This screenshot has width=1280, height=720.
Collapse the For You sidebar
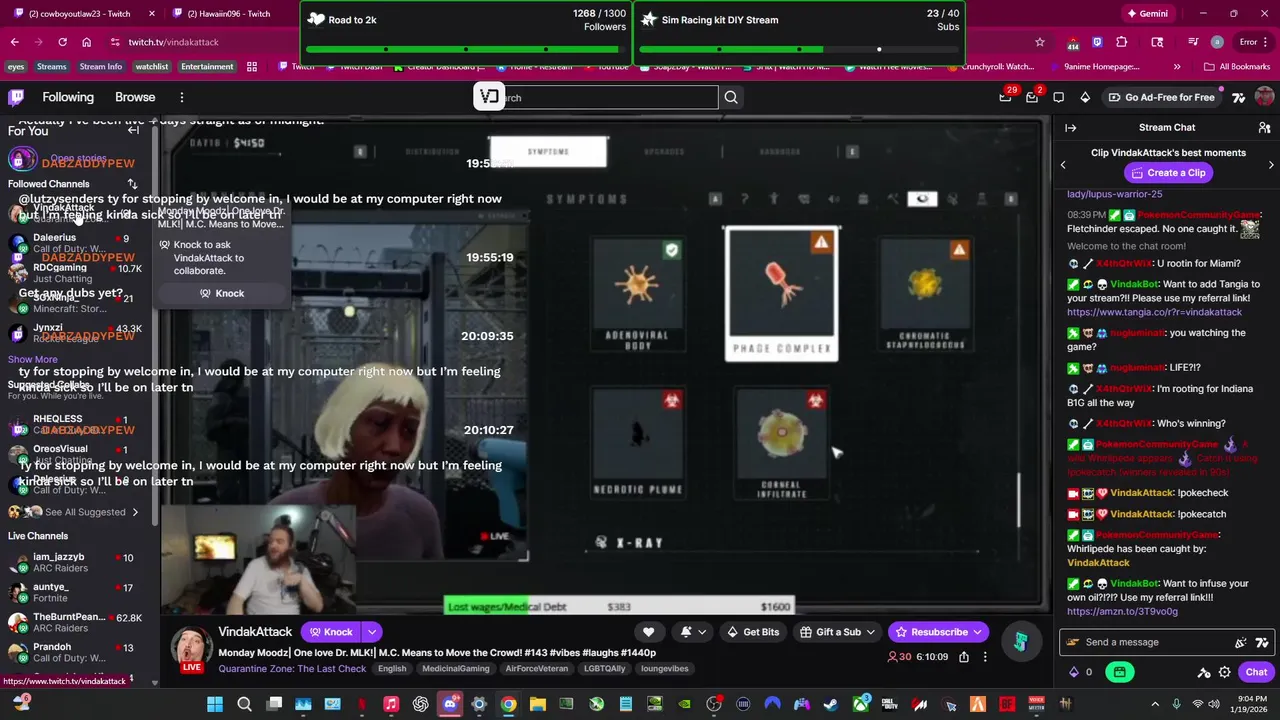tap(133, 130)
